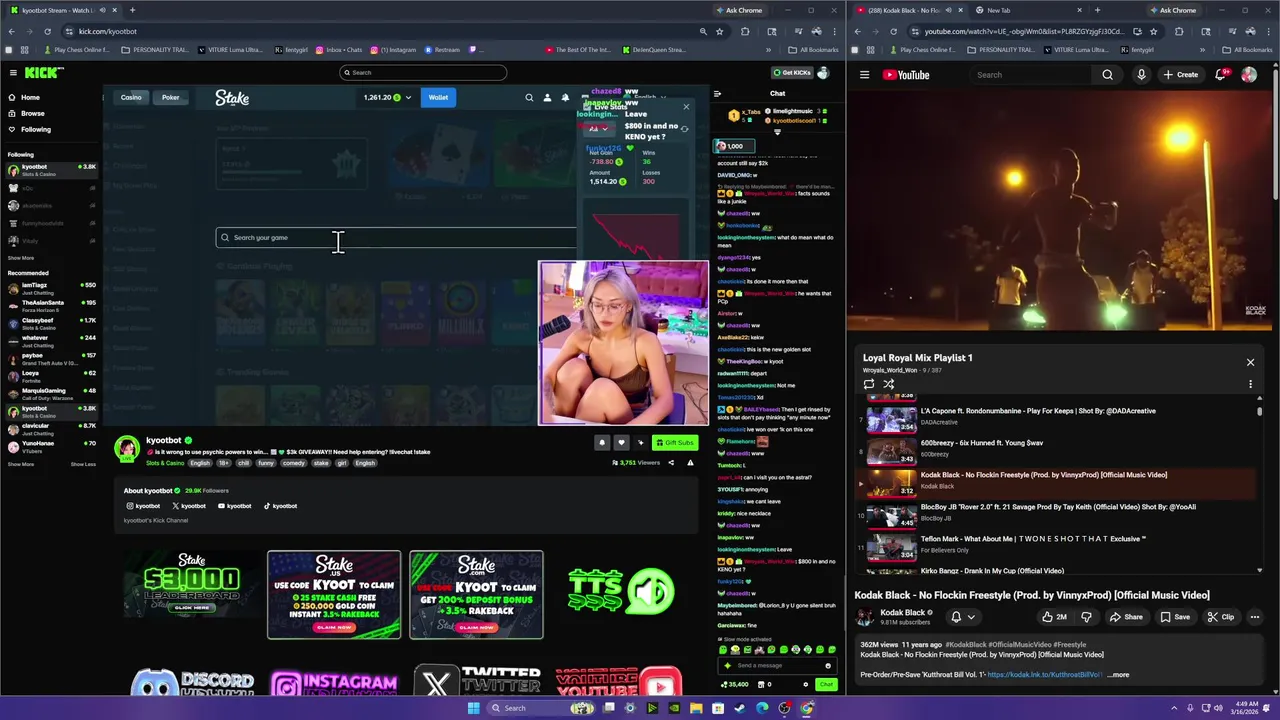Open YunoHanae recommended channel
This screenshot has width=1280, height=720.
pyautogui.click(x=50, y=446)
